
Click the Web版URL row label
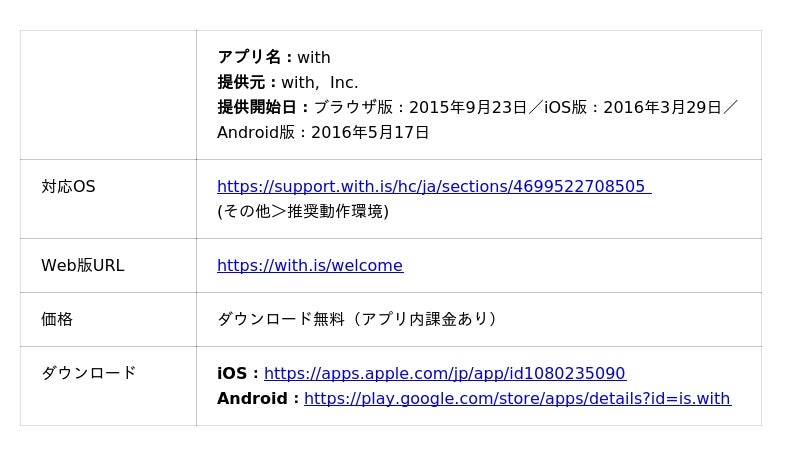click(82, 265)
